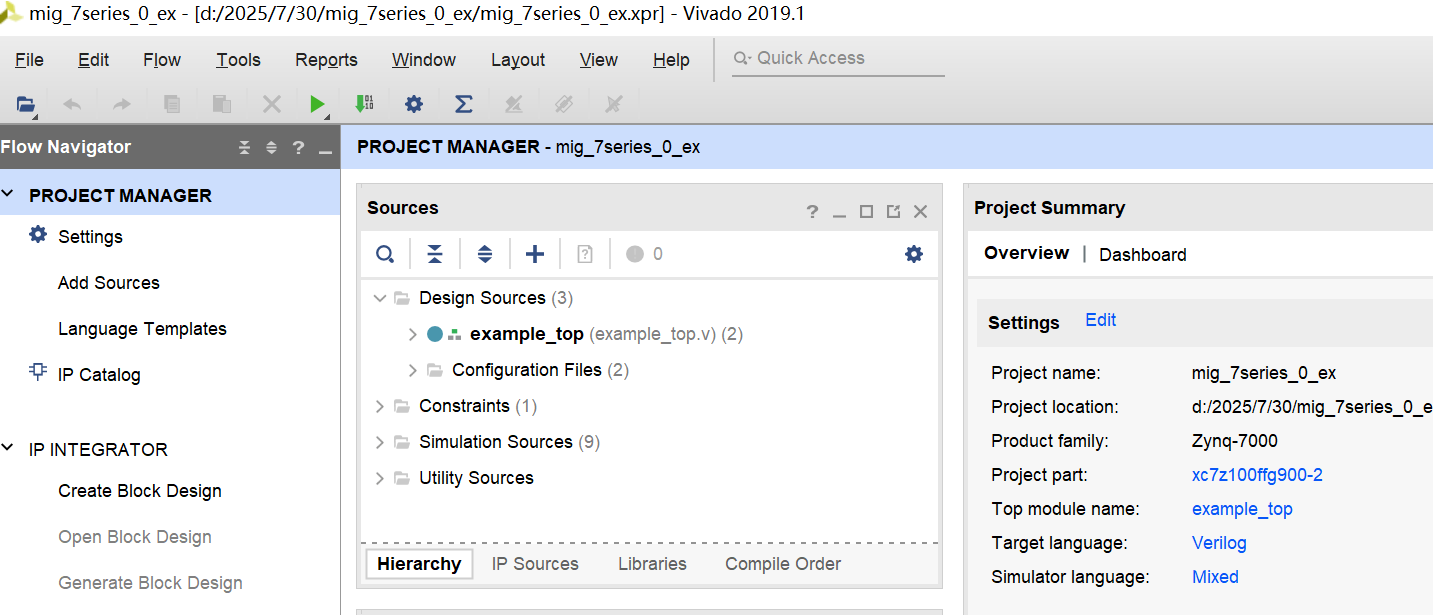Expand Utility Sources node

click(x=379, y=478)
